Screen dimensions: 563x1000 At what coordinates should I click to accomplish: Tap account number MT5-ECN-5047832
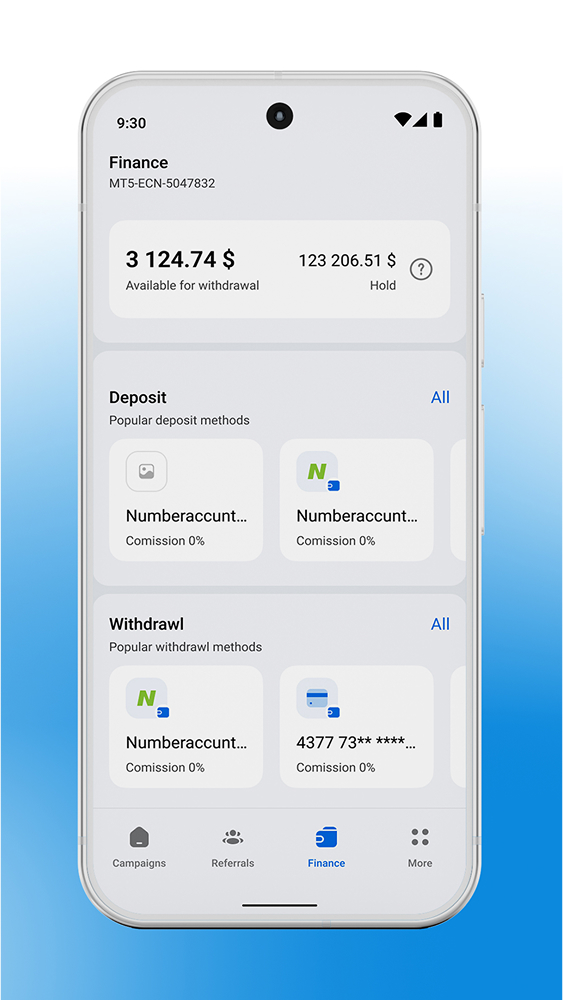(162, 184)
